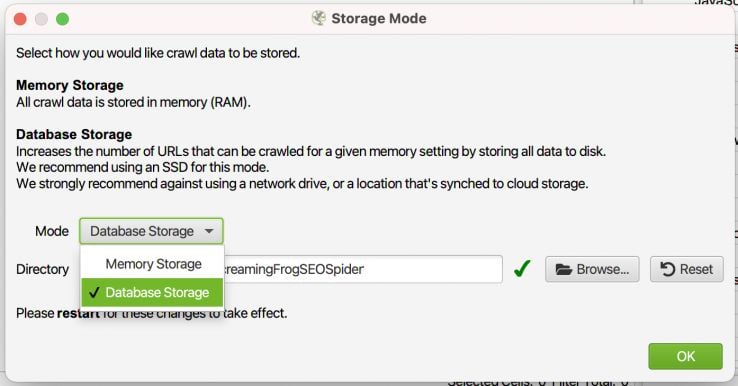Click the folder icon on Browse button
This screenshot has width=738, height=386.
pyautogui.click(x=563, y=269)
